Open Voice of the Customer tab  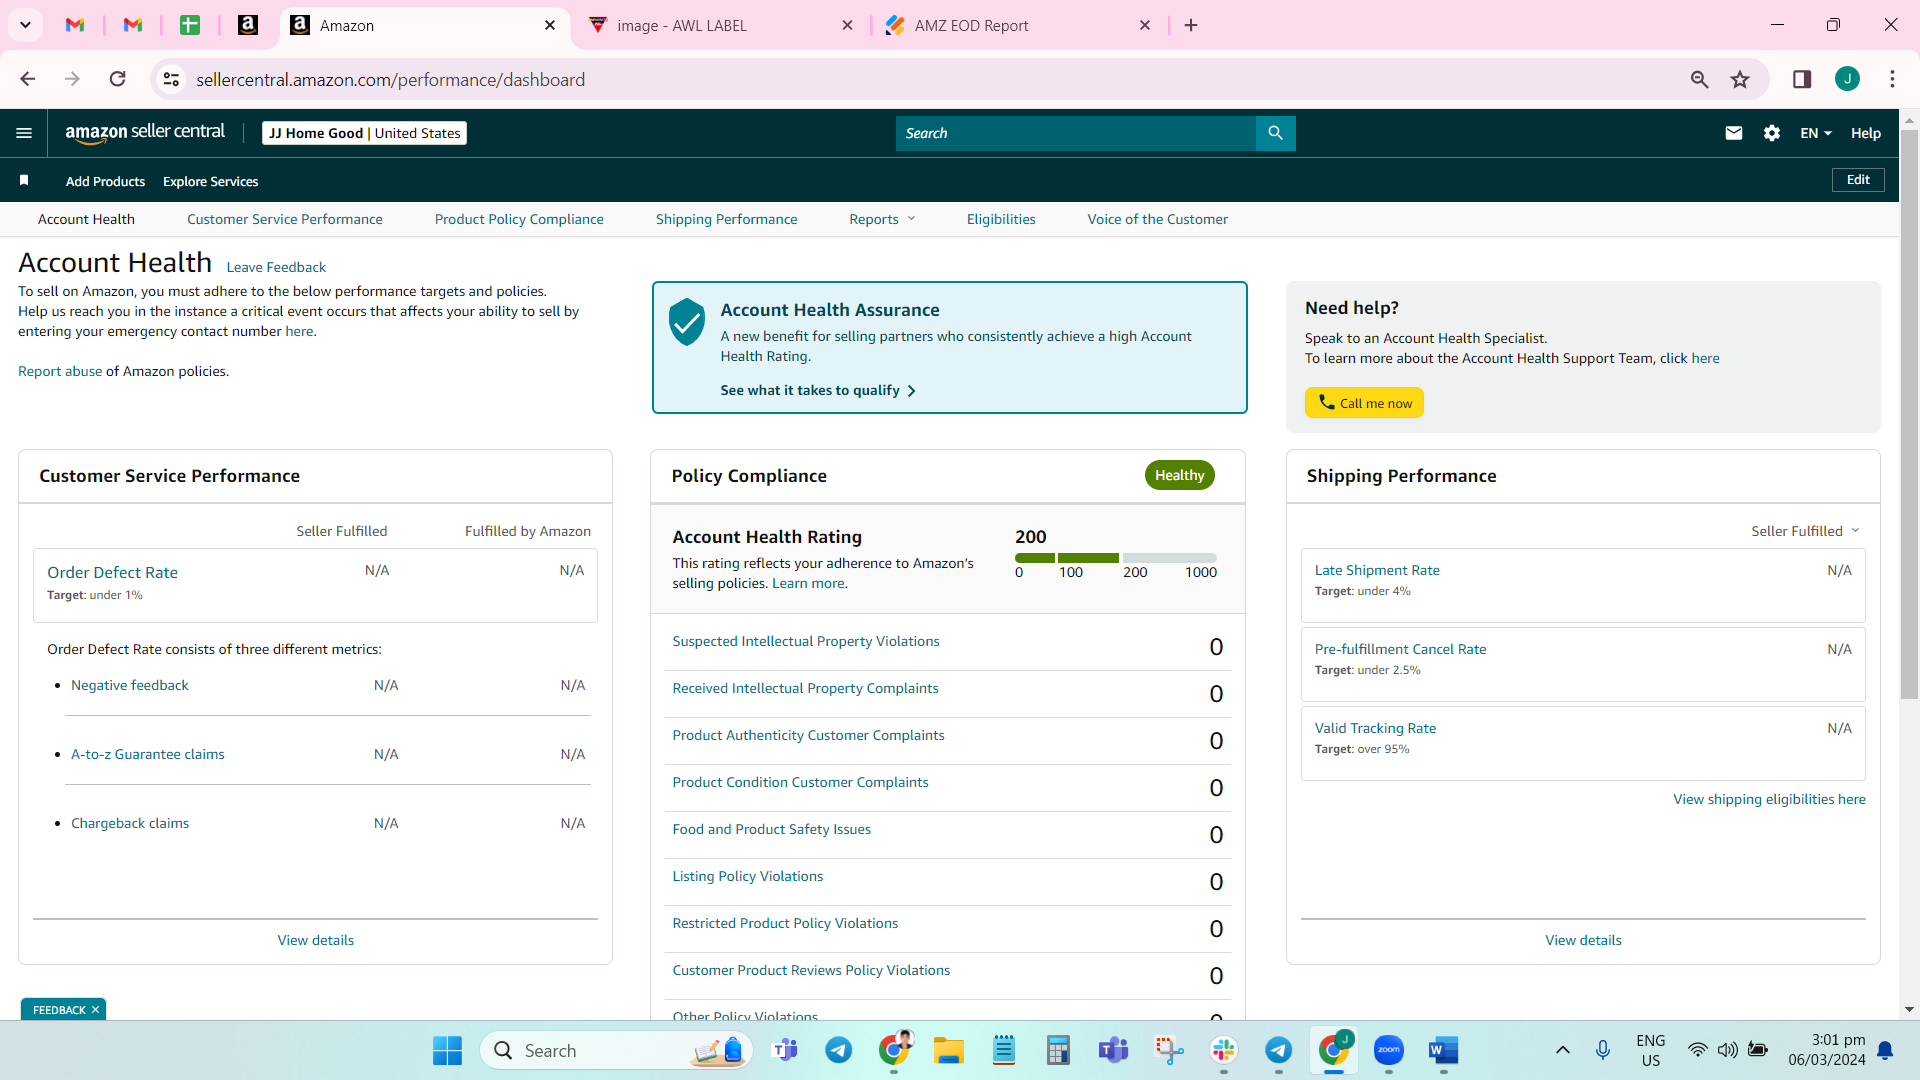1157,219
